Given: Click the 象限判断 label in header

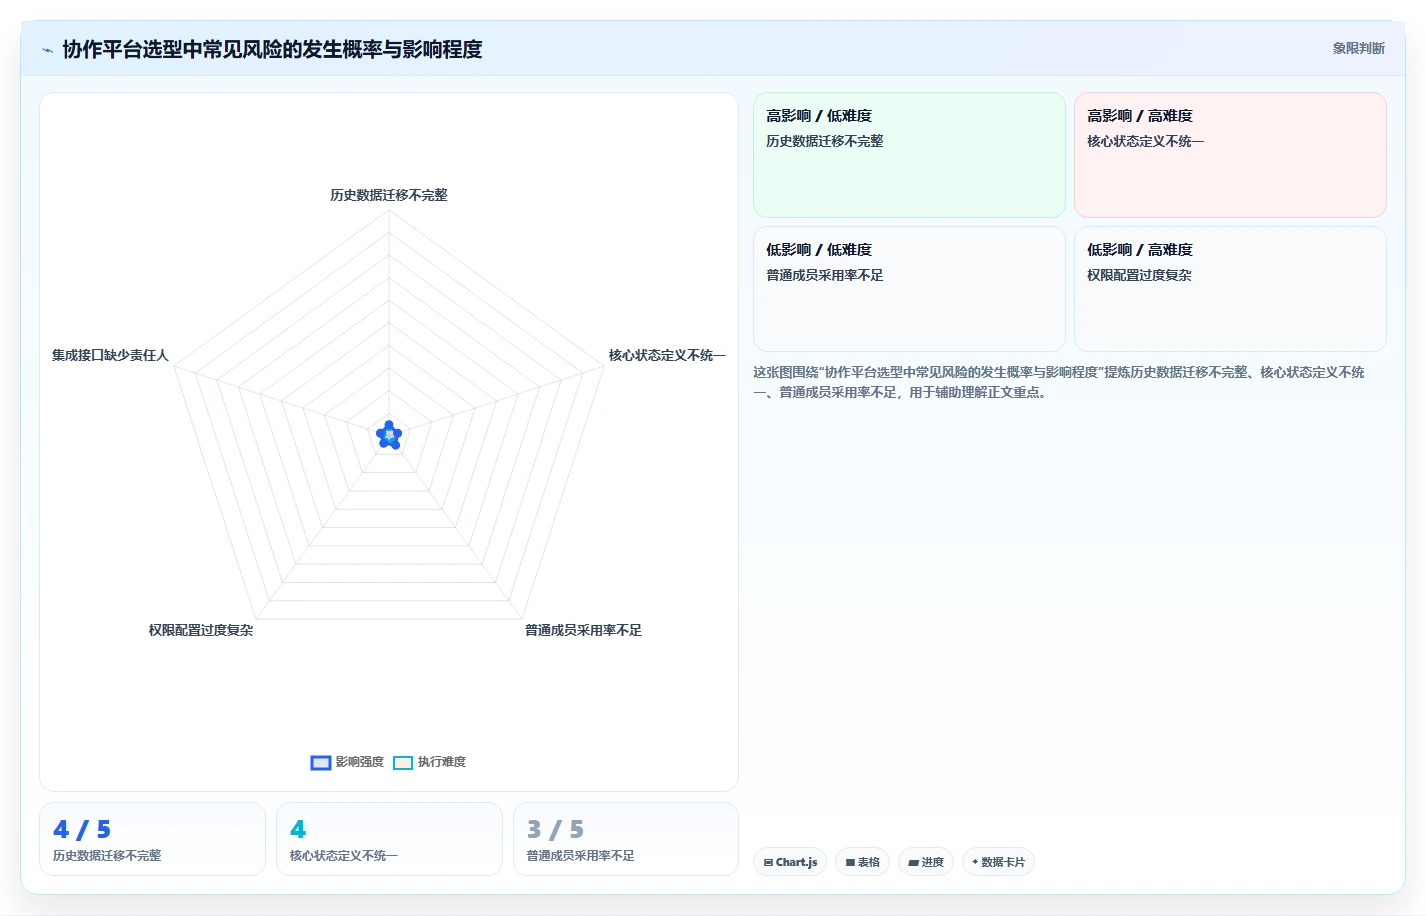Looking at the screenshot, I should click(x=1358, y=48).
